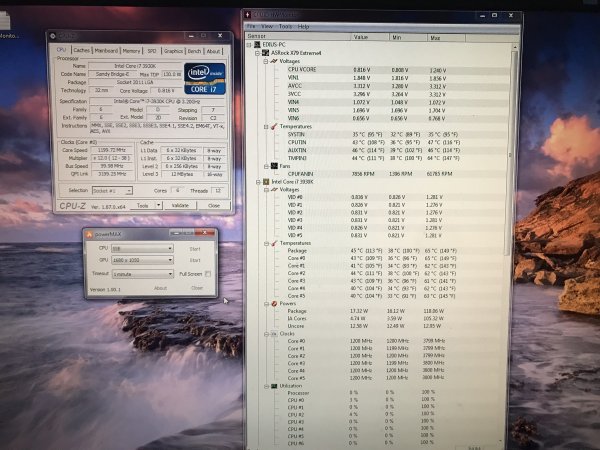Select the CPUFANIN row
This screenshot has height=450, width=600.
point(378,174)
